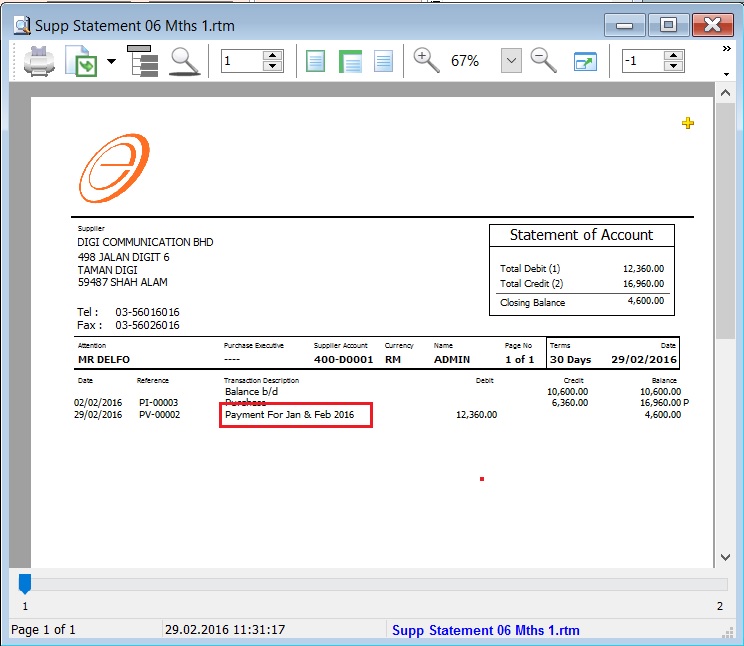Toggle the report outline tree icon
The height and width of the screenshot is (646, 744).
coord(144,62)
